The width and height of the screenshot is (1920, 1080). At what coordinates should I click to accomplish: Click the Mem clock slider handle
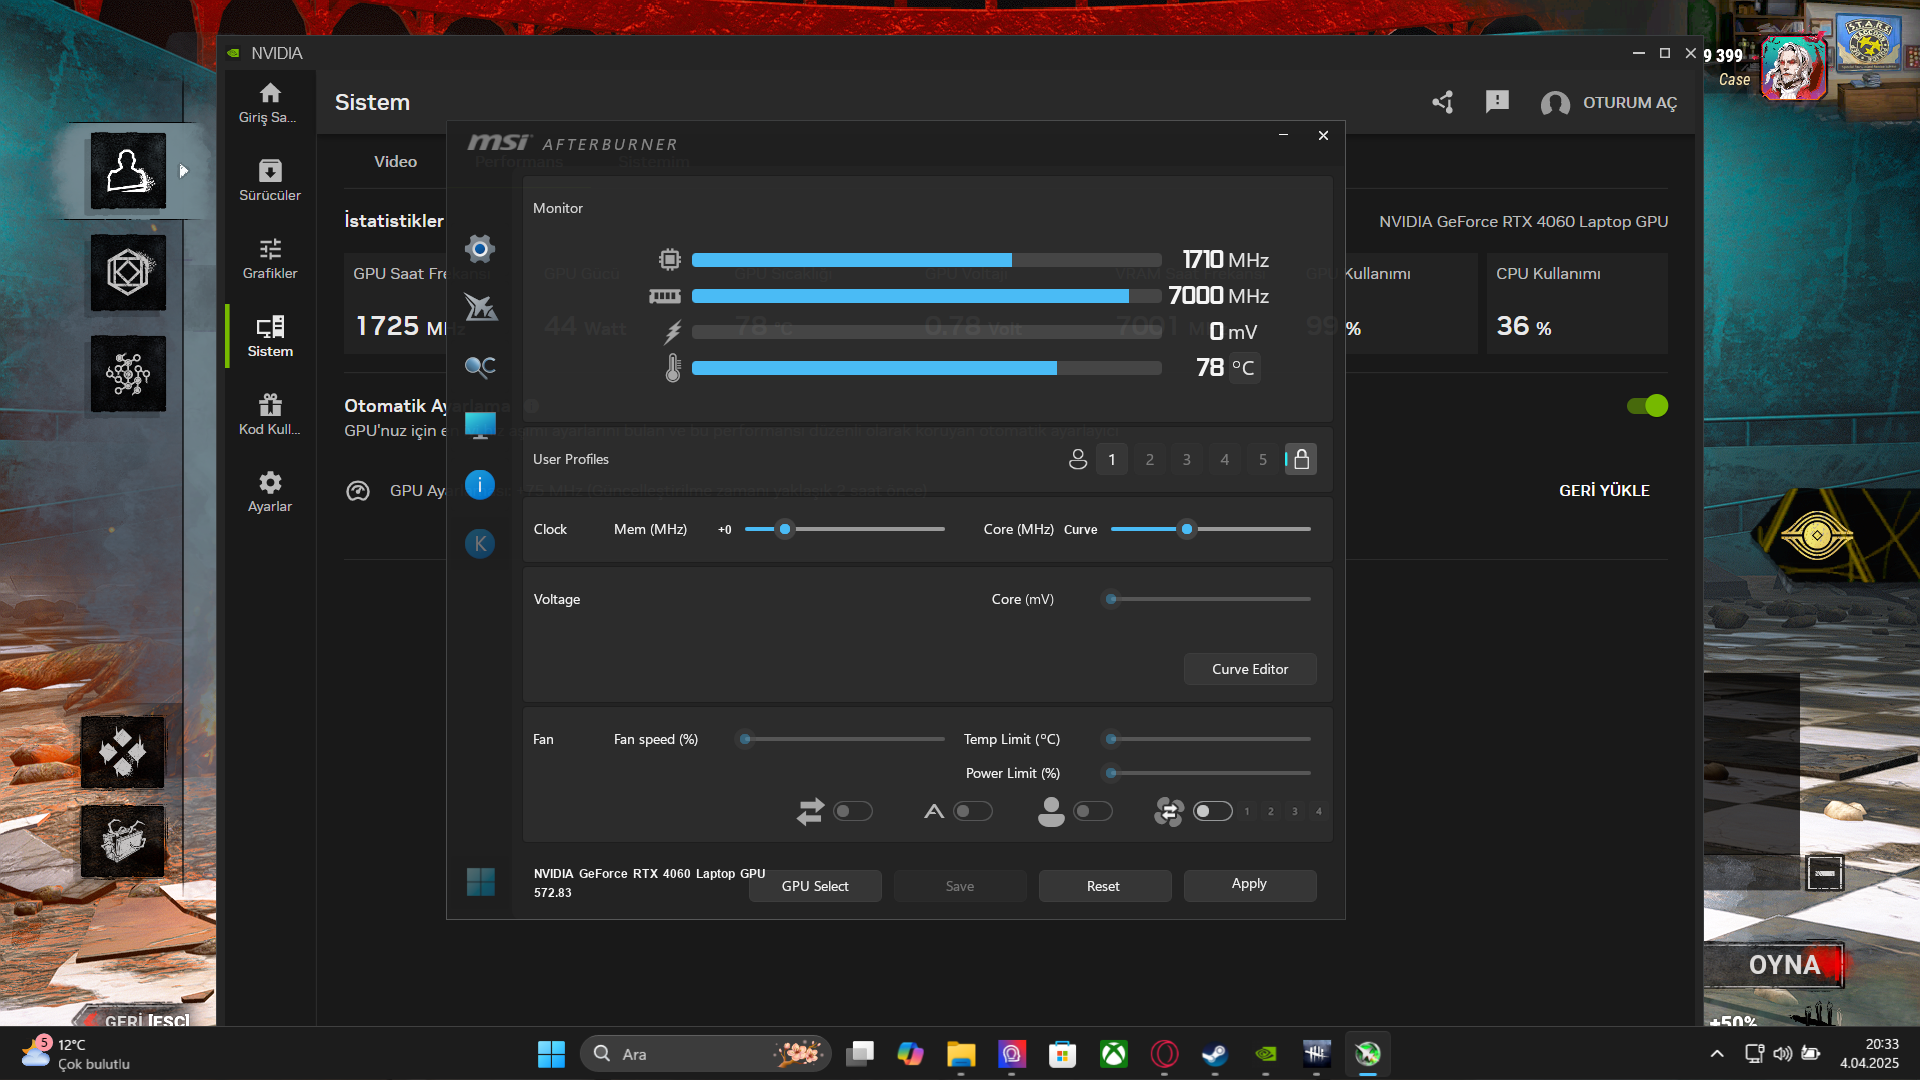(785, 529)
